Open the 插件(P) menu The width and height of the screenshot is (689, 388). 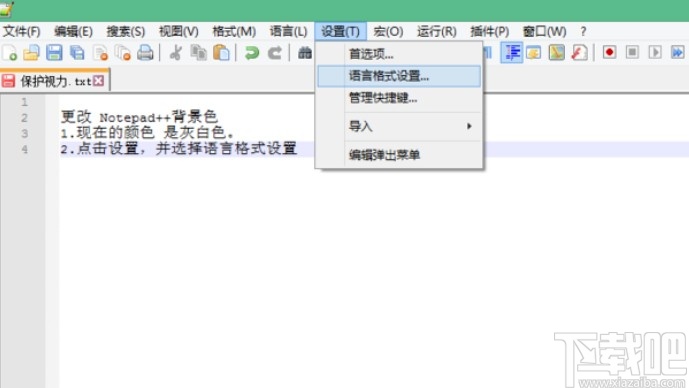[490, 32]
